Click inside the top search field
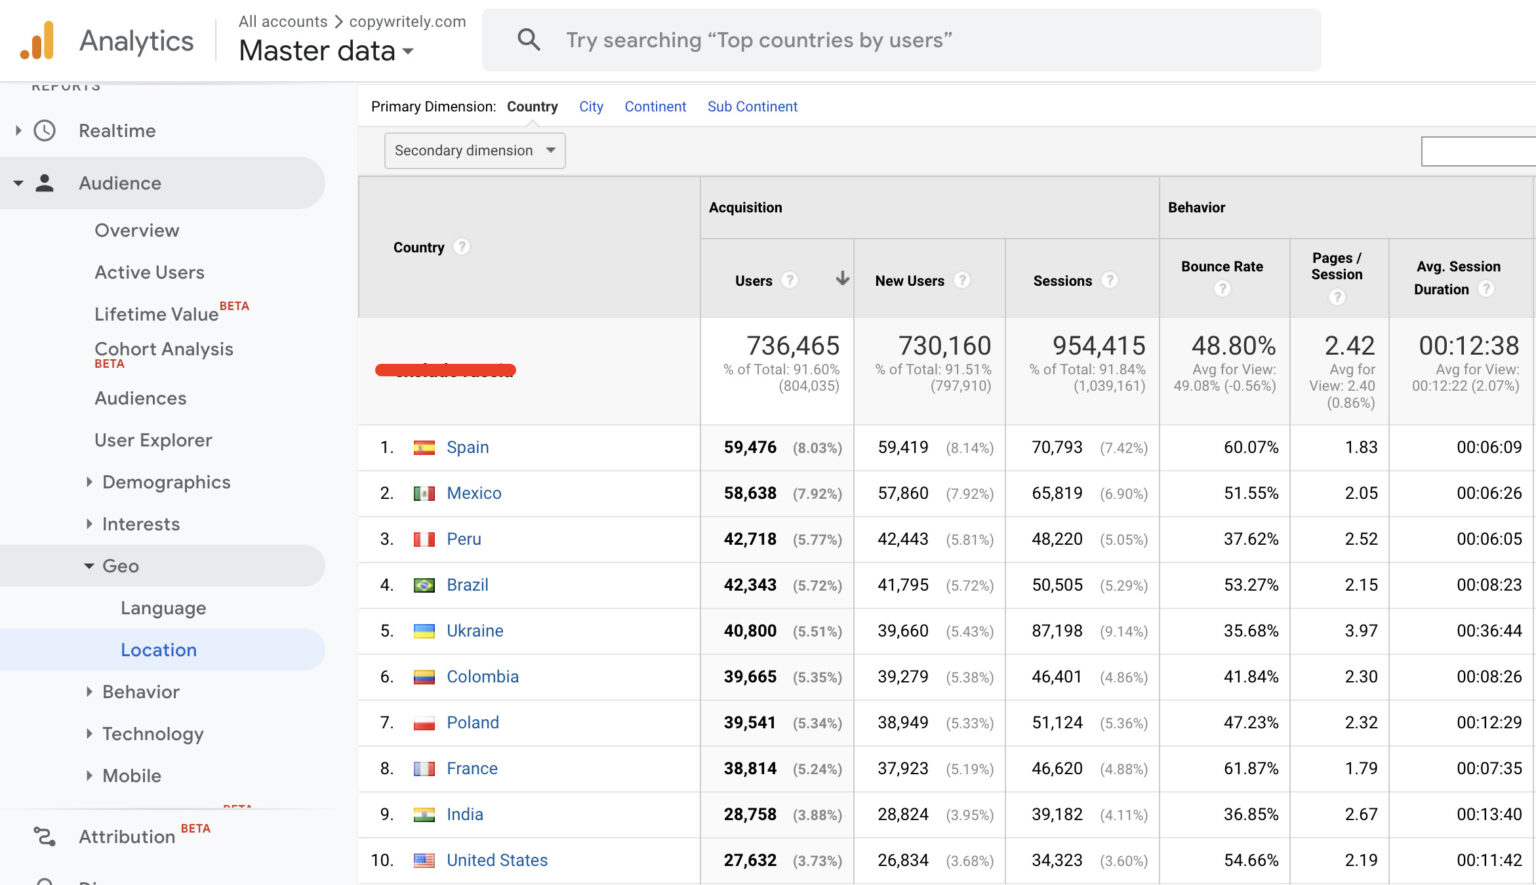The height and width of the screenshot is (885, 1536). (x=800, y=40)
